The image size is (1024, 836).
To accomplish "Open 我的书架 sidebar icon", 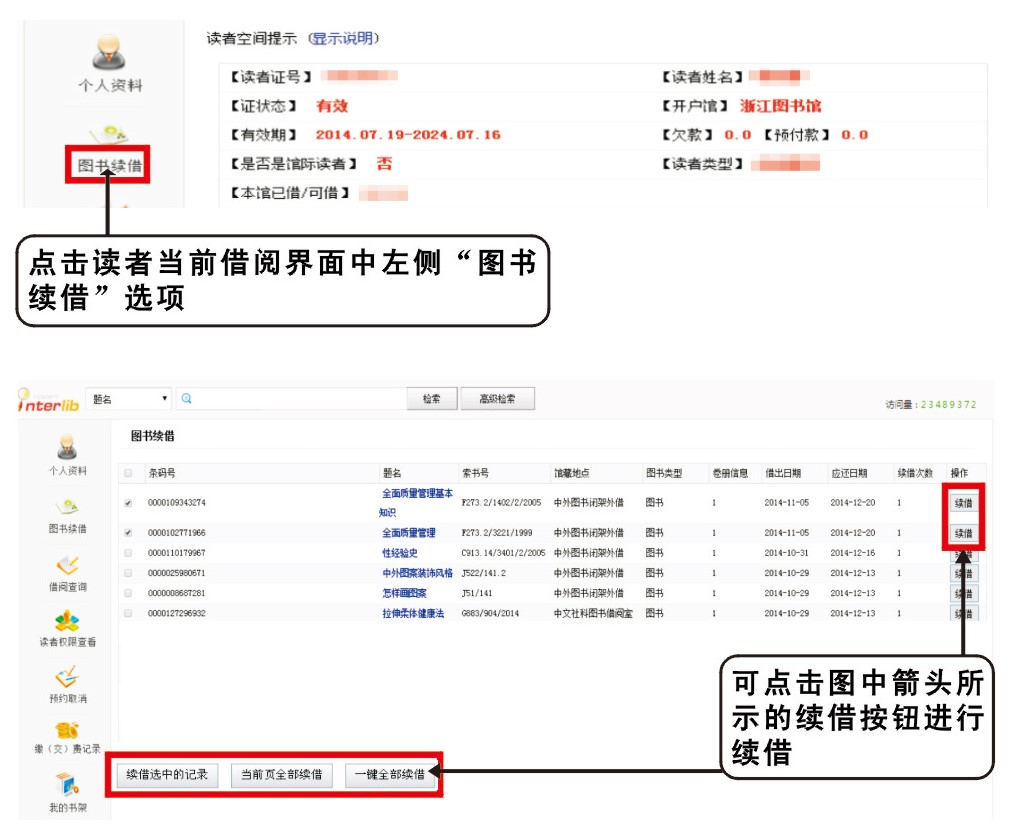I will tap(67, 785).
